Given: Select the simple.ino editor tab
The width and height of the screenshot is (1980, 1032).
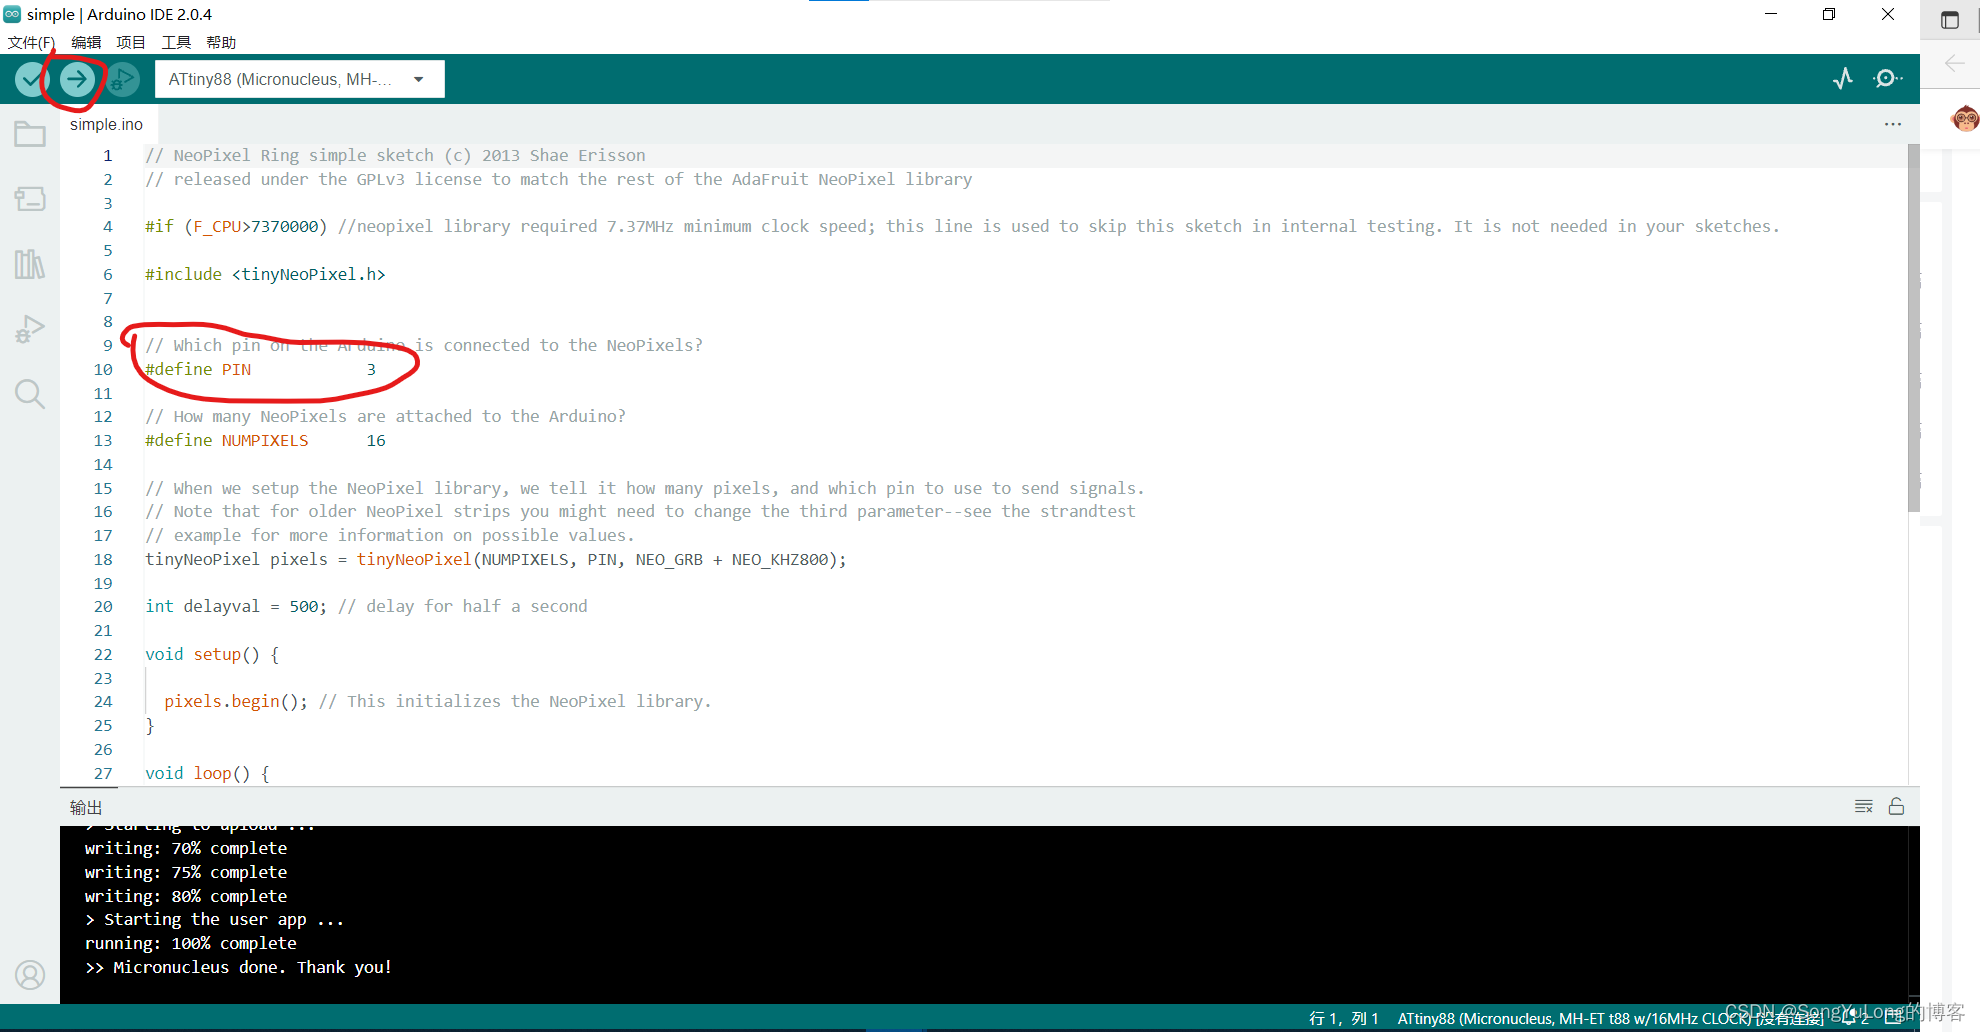Looking at the screenshot, I should 107,124.
